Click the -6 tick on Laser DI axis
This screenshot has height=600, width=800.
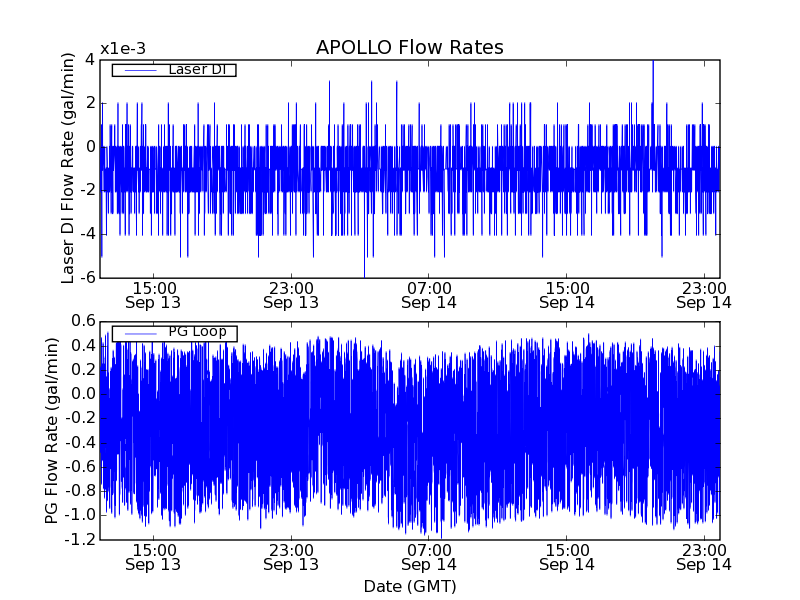pyautogui.click(x=88, y=277)
